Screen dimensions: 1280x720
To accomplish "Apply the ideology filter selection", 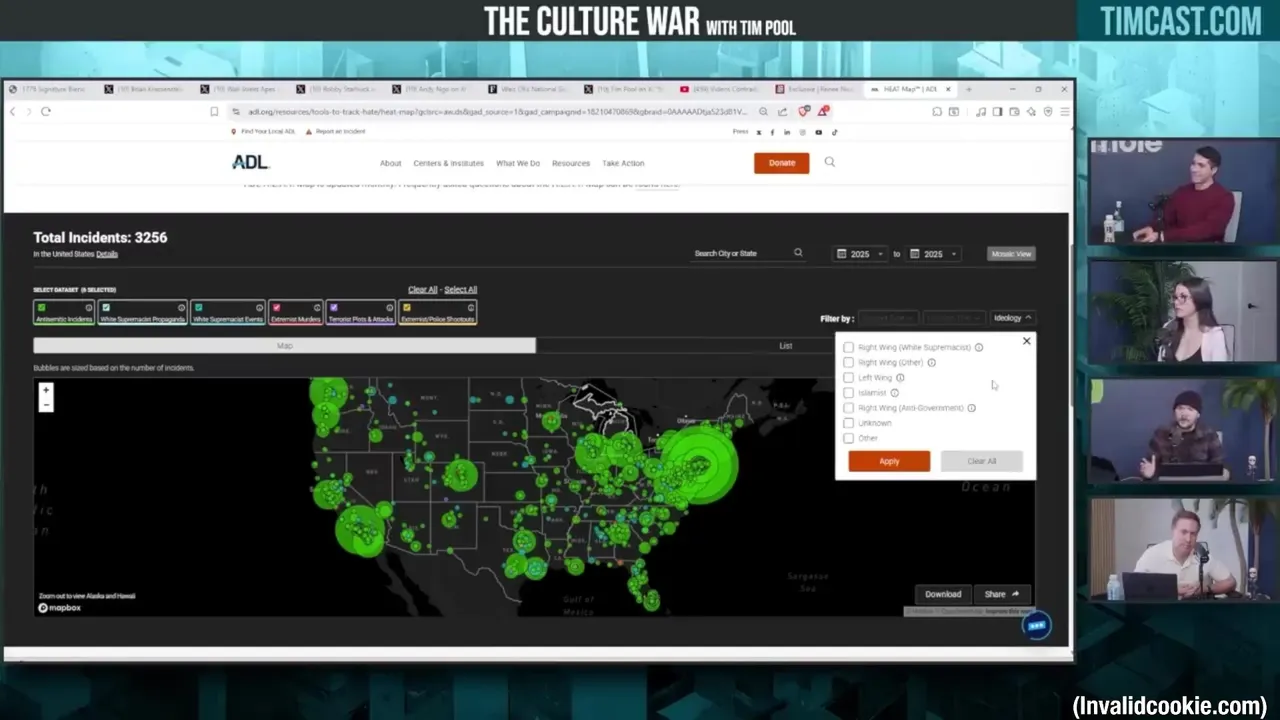I will pos(889,461).
